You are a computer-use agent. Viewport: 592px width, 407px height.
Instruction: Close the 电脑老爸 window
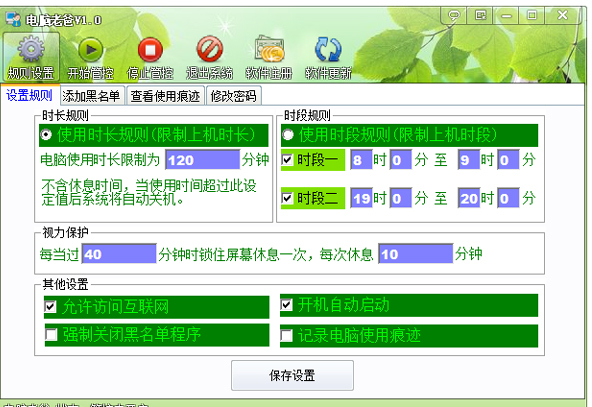(563, 15)
